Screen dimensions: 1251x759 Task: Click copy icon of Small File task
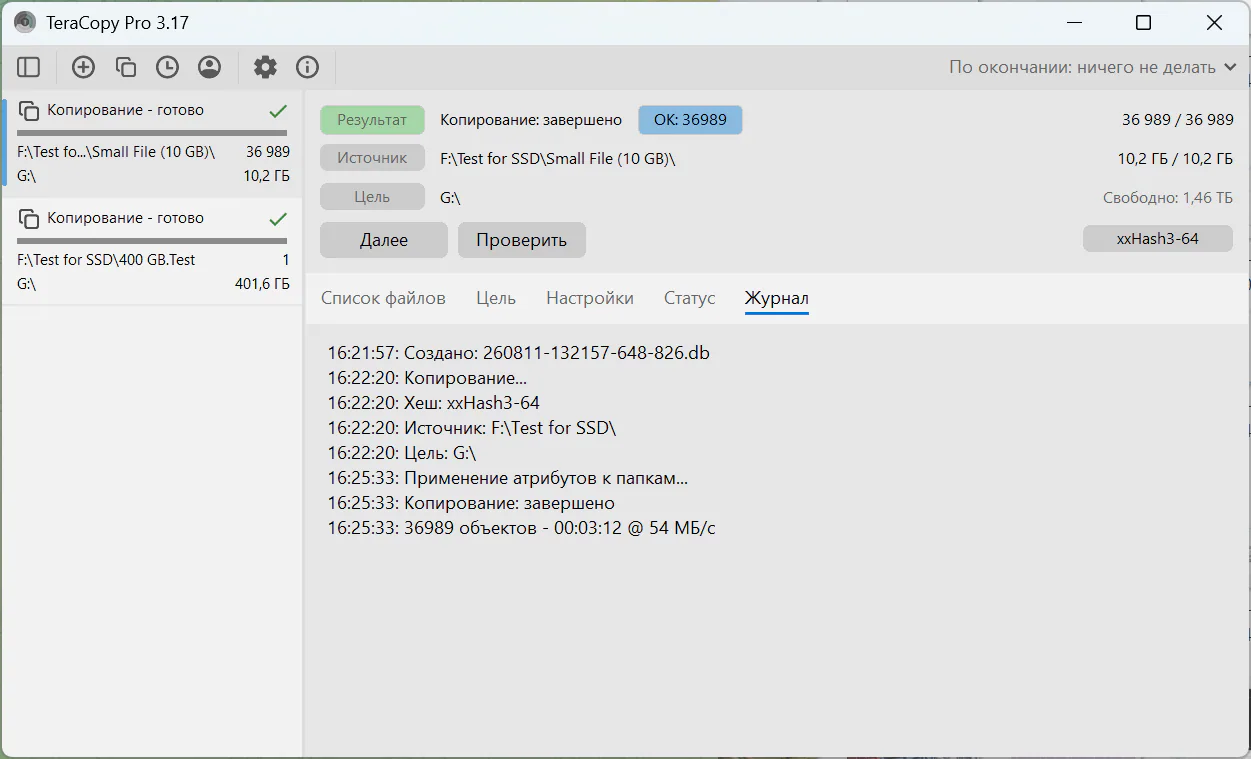pos(29,111)
